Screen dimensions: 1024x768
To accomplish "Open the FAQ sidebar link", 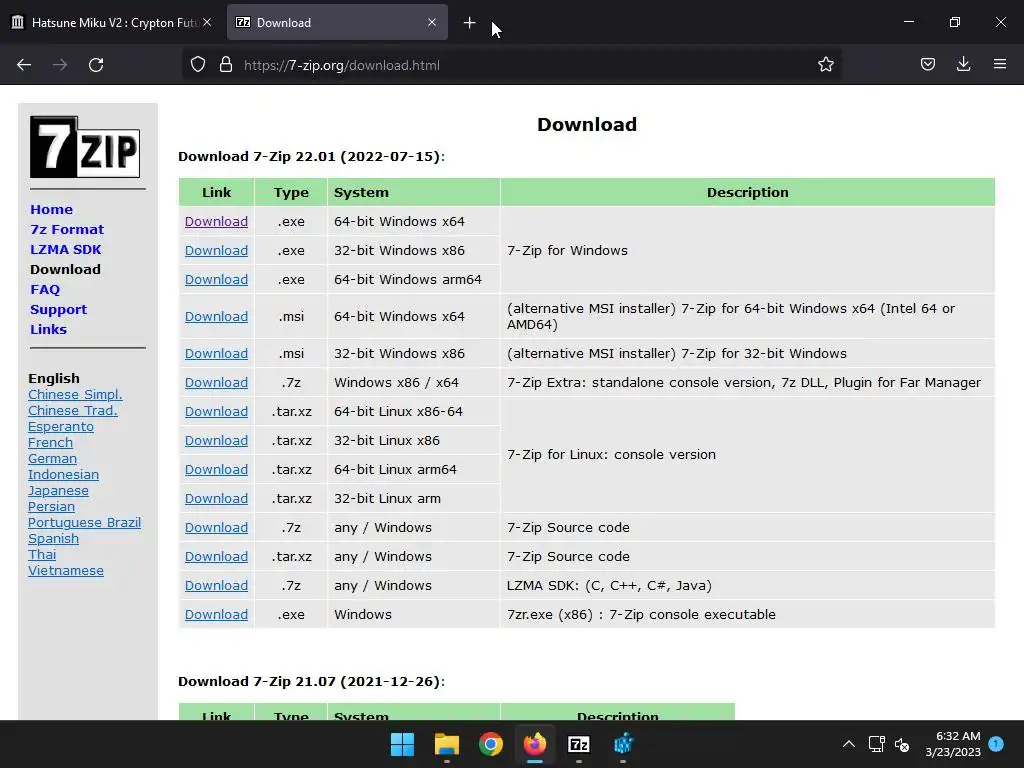I will click(x=45, y=289).
